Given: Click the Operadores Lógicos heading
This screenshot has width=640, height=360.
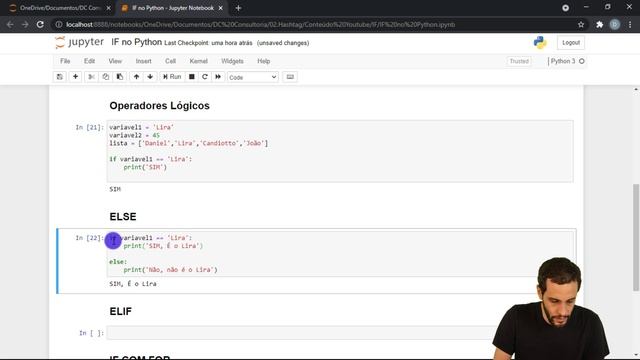Looking at the screenshot, I should [x=160, y=106].
